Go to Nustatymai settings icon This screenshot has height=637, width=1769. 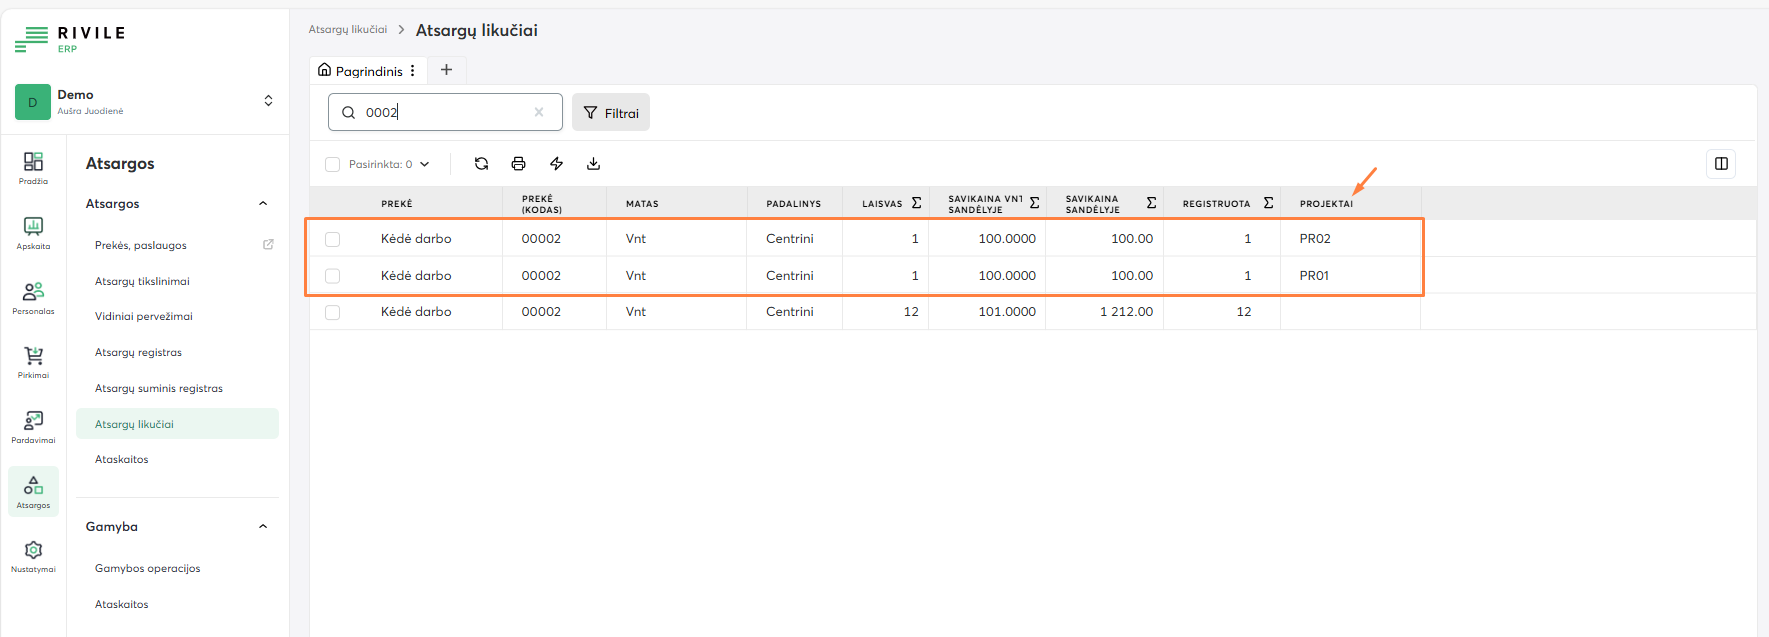pos(33,556)
